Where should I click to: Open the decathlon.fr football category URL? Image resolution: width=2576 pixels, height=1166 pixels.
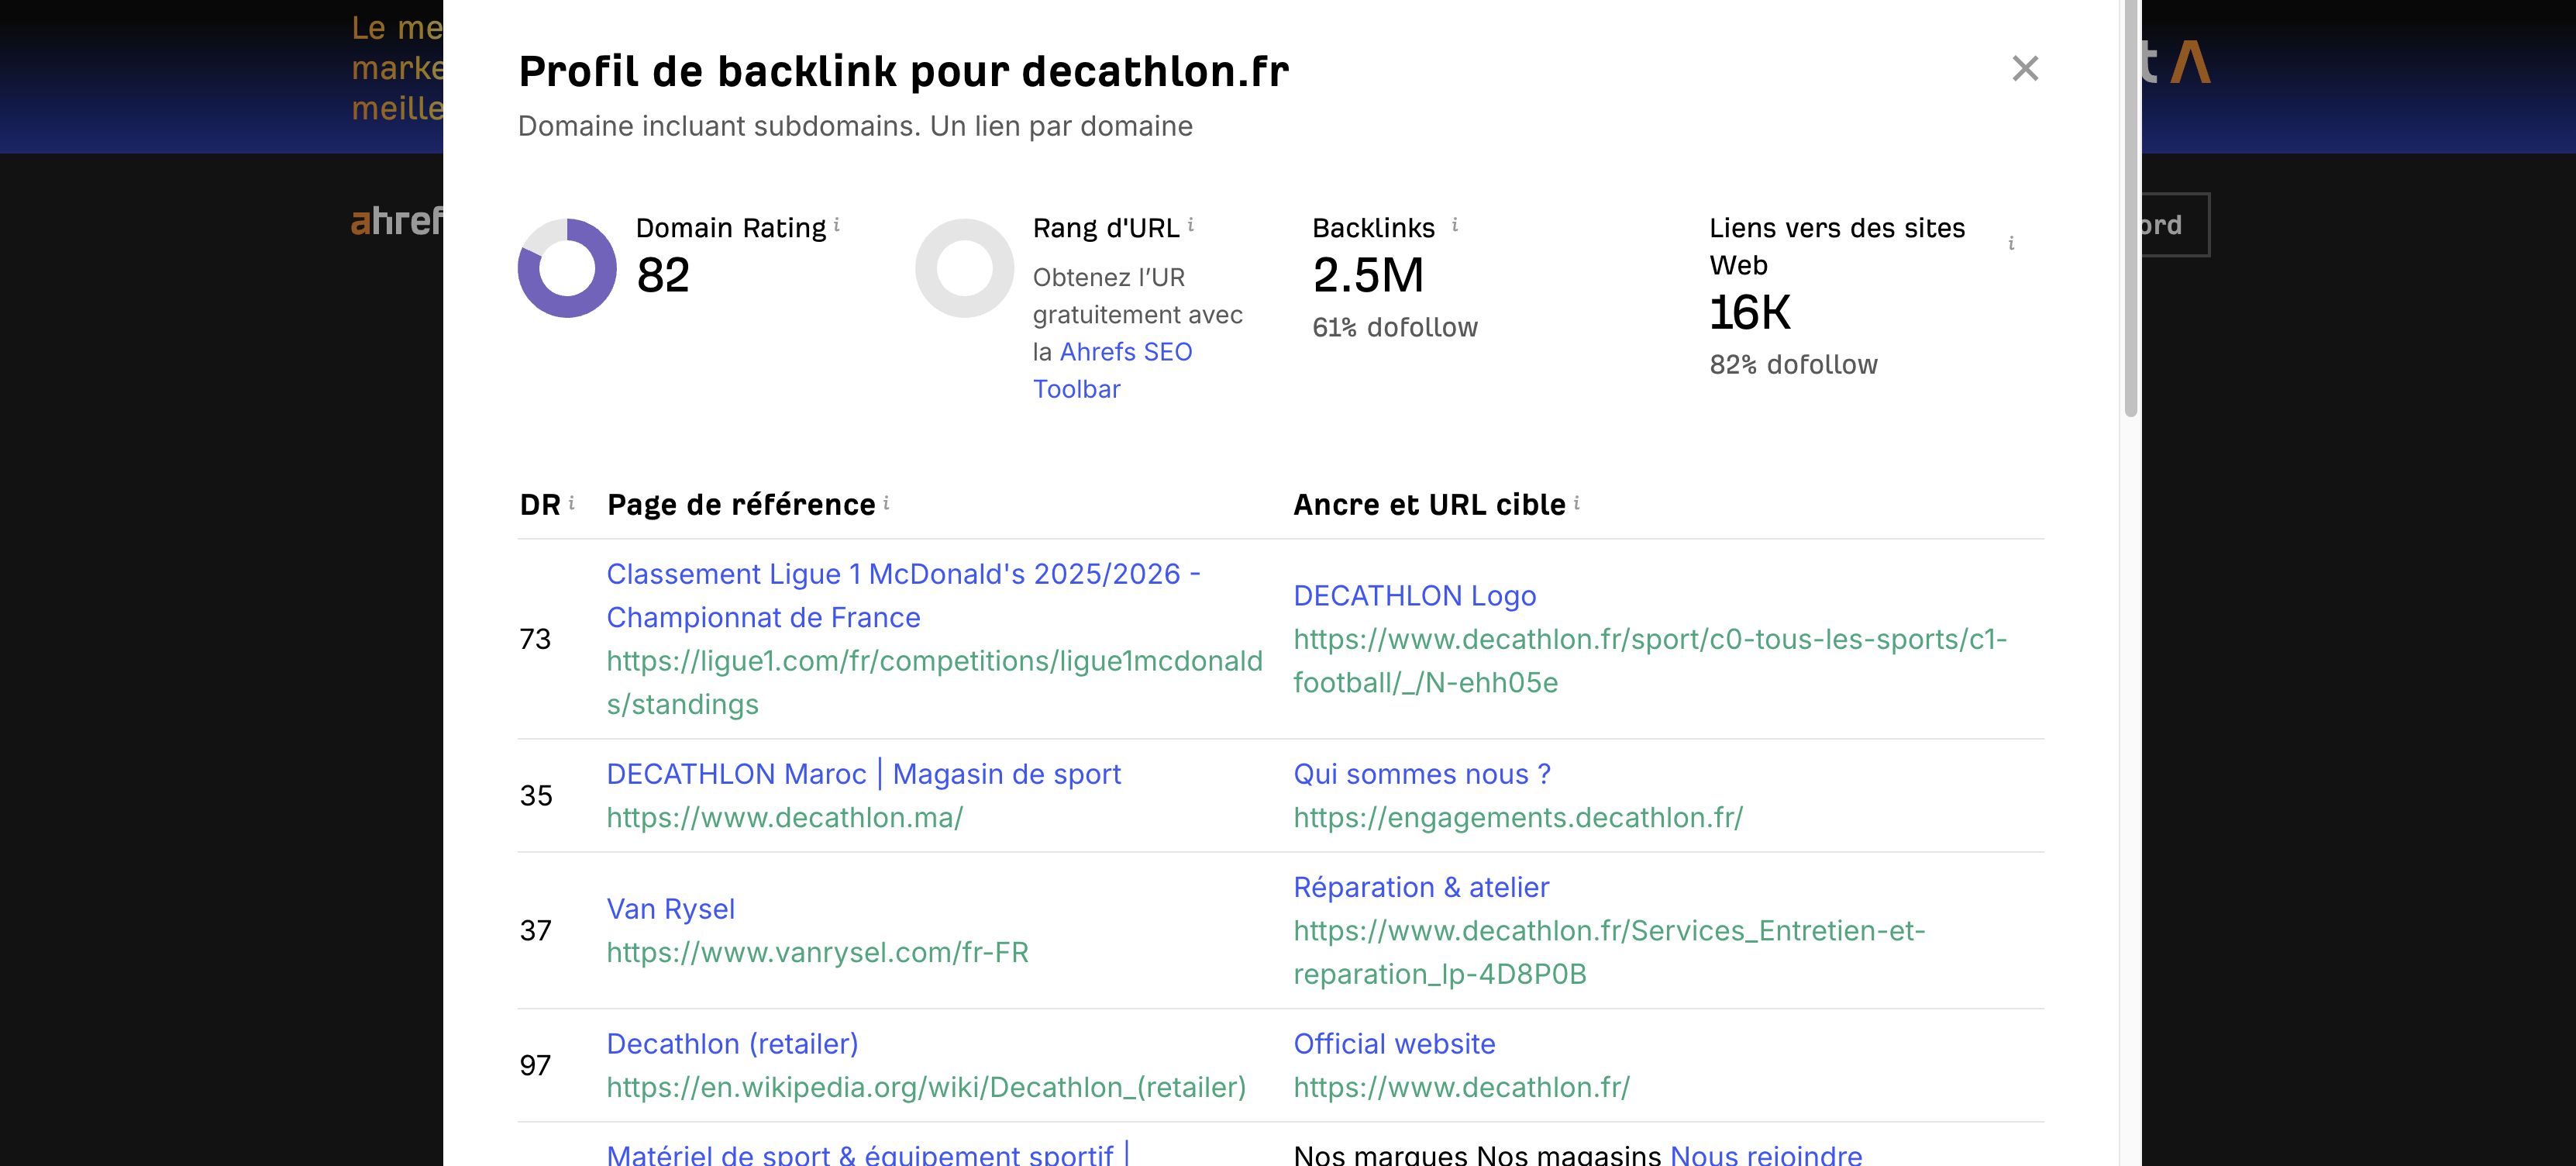pos(1650,660)
